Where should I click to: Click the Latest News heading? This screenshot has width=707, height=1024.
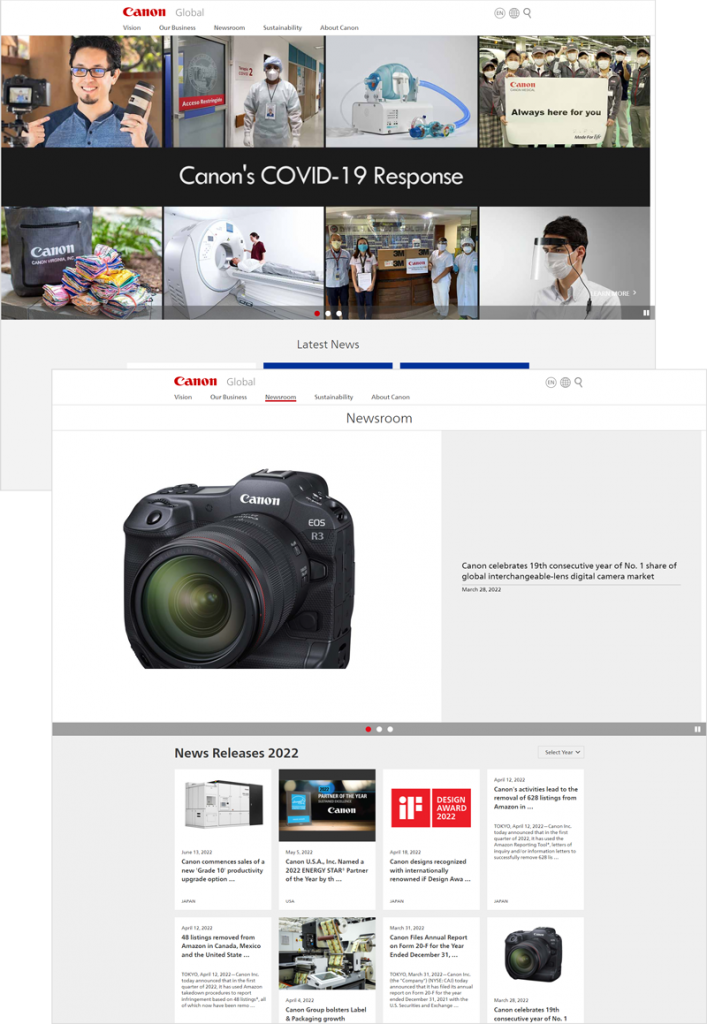328,344
